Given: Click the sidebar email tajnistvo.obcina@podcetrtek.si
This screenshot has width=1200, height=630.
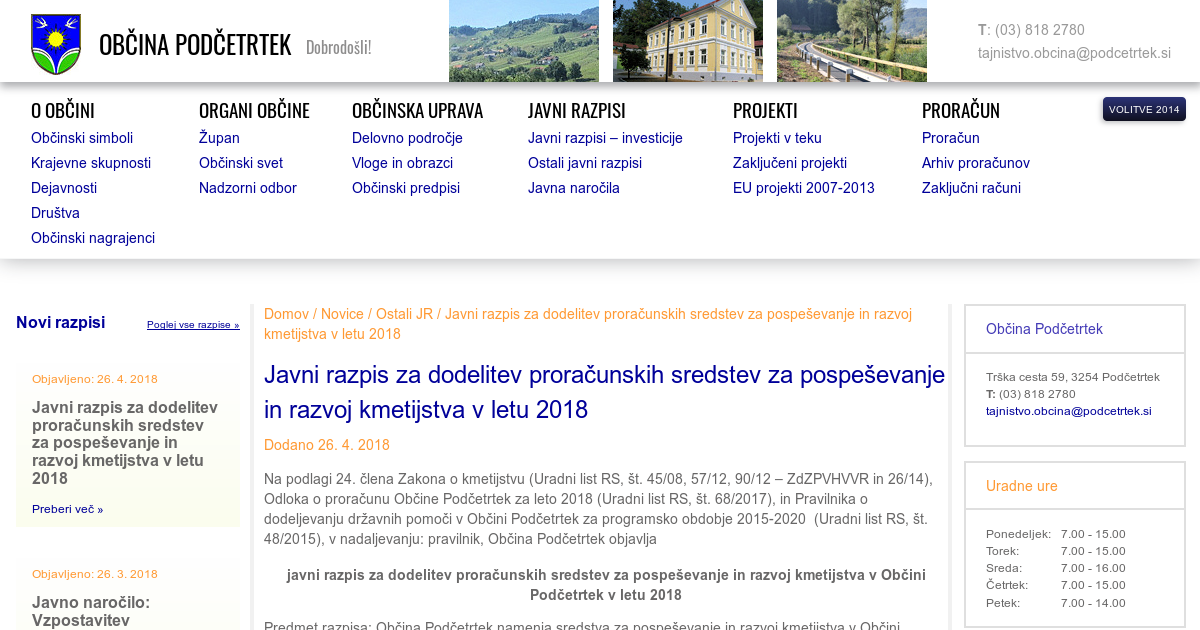Looking at the screenshot, I should [x=1068, y=411].
